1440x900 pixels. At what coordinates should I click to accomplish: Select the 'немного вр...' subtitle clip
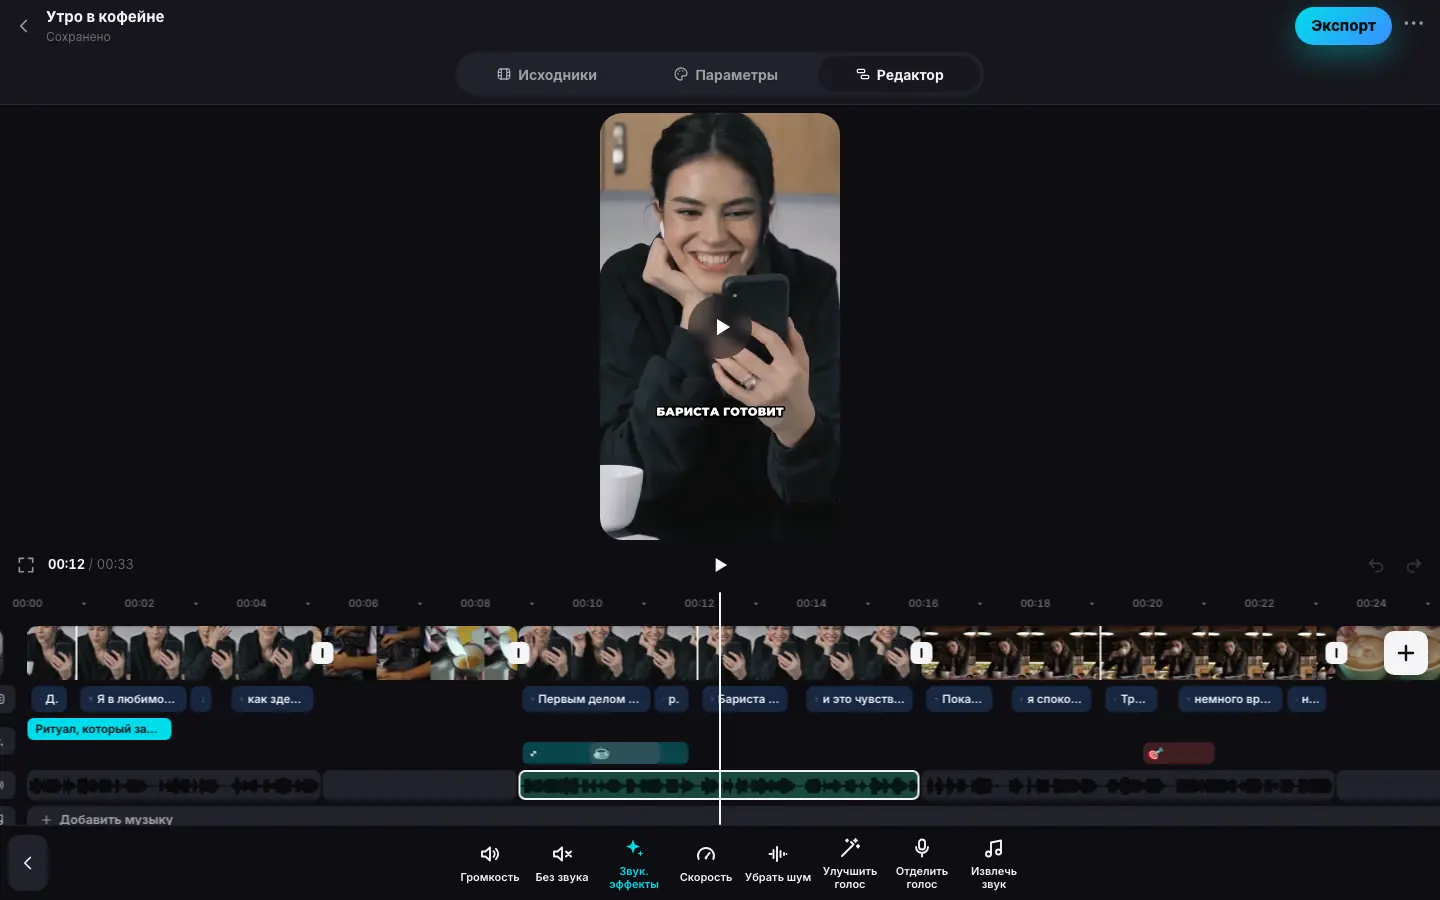tap(1231, 699)
